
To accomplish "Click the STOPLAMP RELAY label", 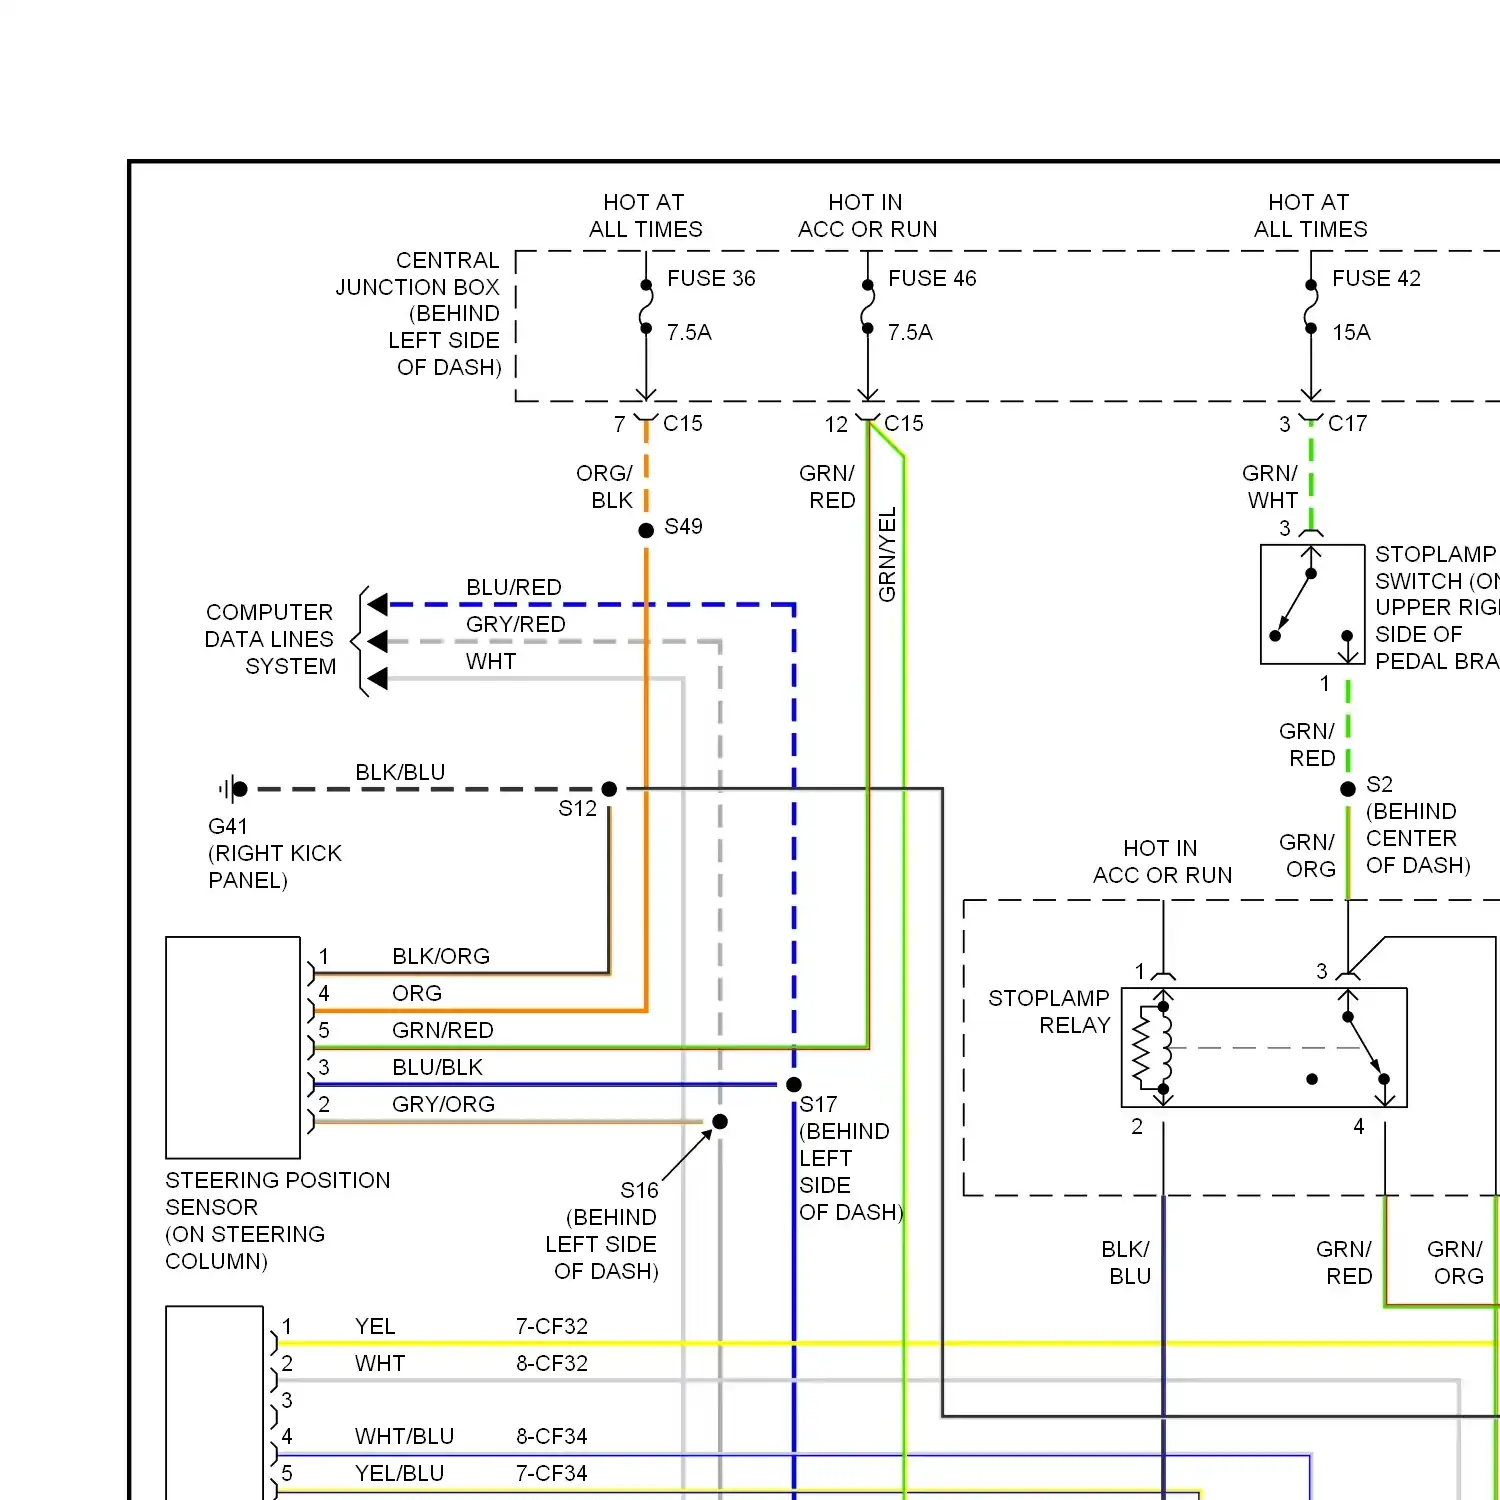I will pos(1049,1011).
